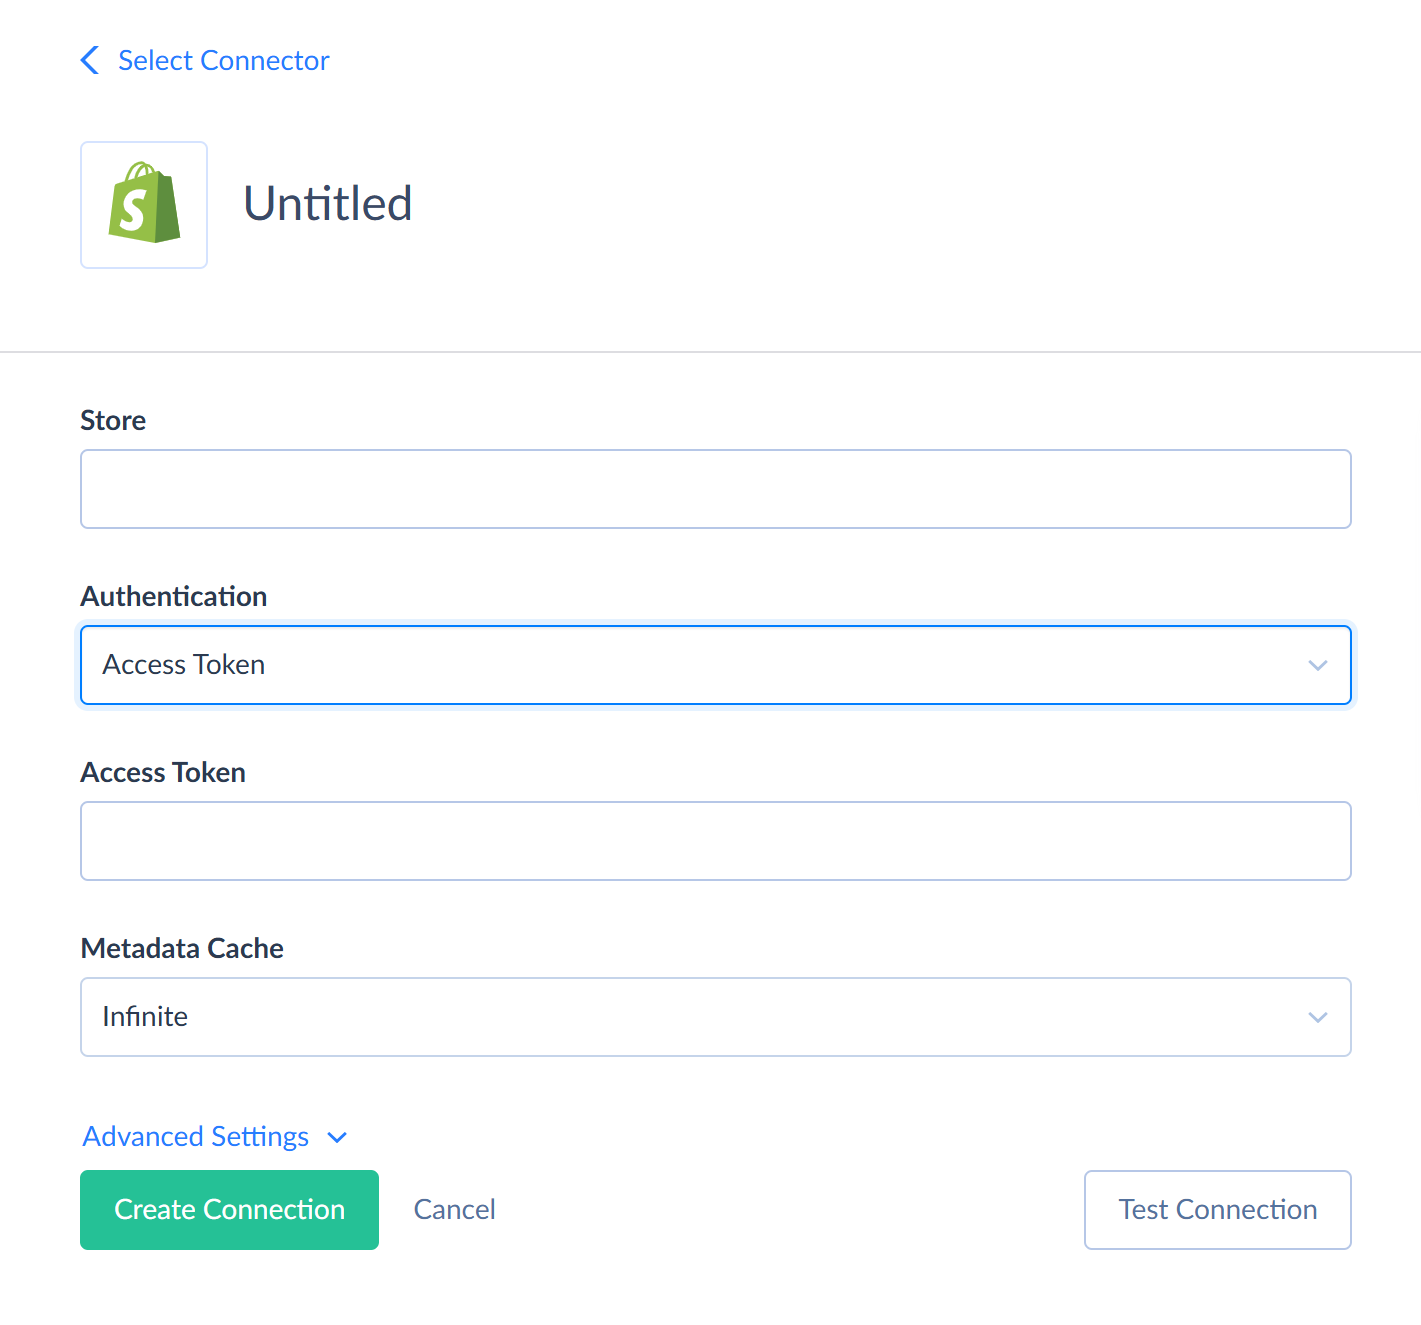This screenshot has width=1421, height=1325.
Task: Select the Store field label
Action: click(x=113, y=420)
